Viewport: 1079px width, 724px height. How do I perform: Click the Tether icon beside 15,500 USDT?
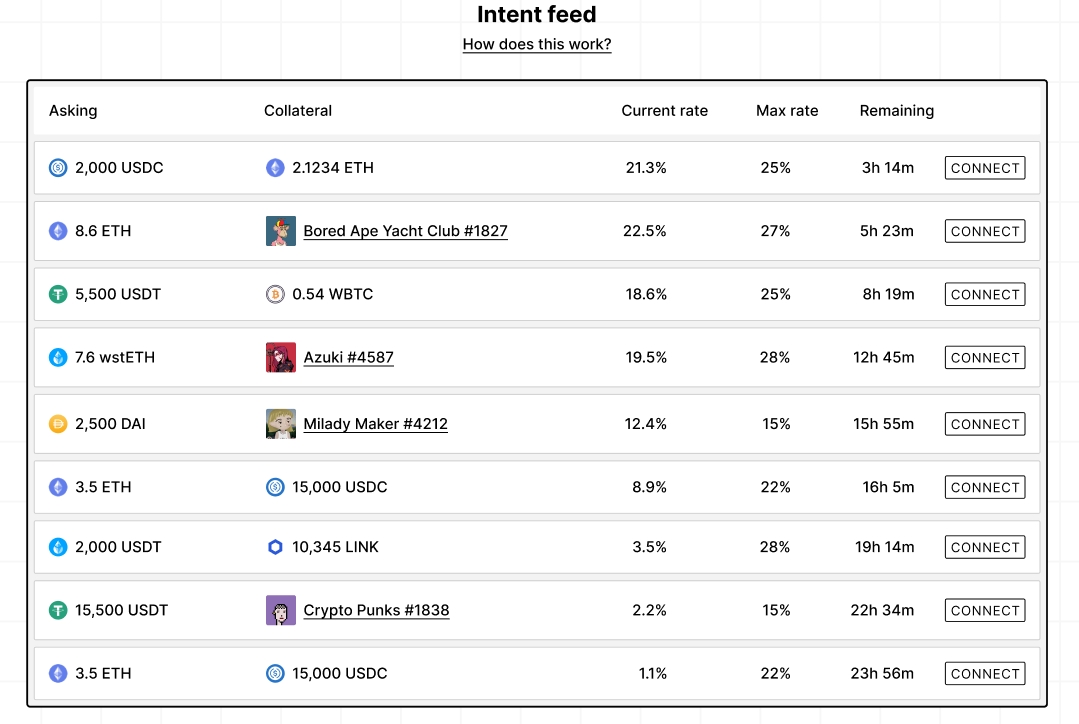pos(58,610)
